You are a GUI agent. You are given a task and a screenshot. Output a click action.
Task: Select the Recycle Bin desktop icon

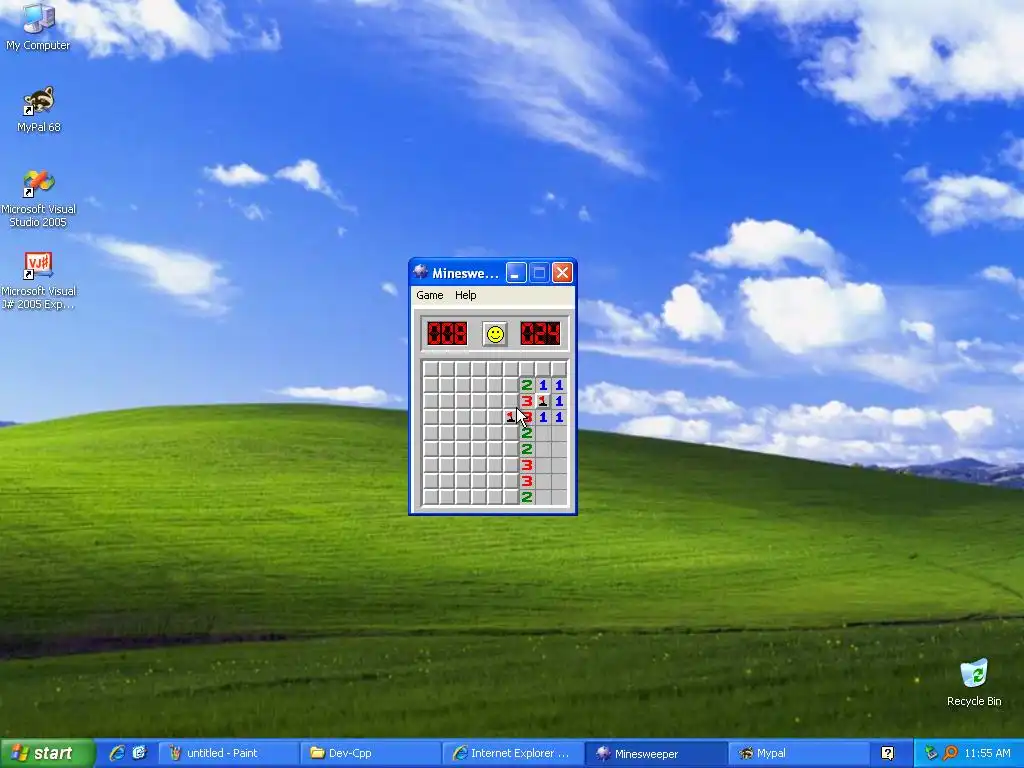(x=974, y=682)
